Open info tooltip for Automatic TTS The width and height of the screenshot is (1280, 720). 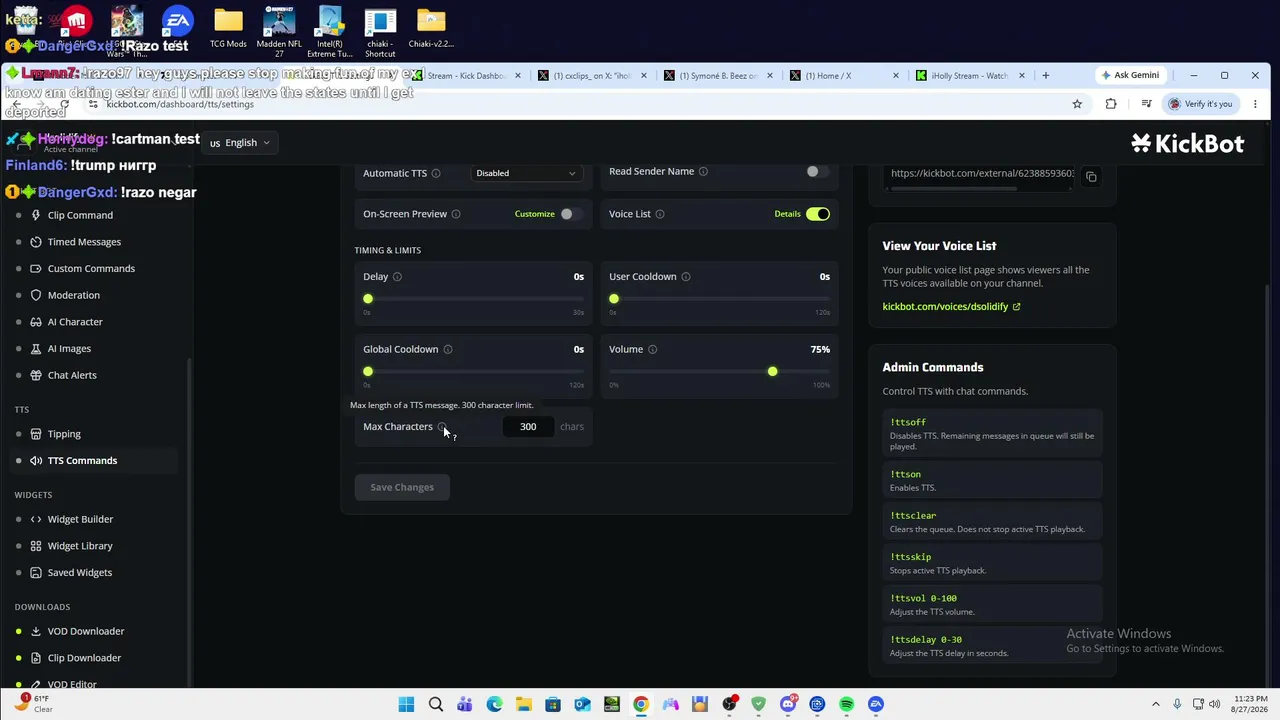436,173
